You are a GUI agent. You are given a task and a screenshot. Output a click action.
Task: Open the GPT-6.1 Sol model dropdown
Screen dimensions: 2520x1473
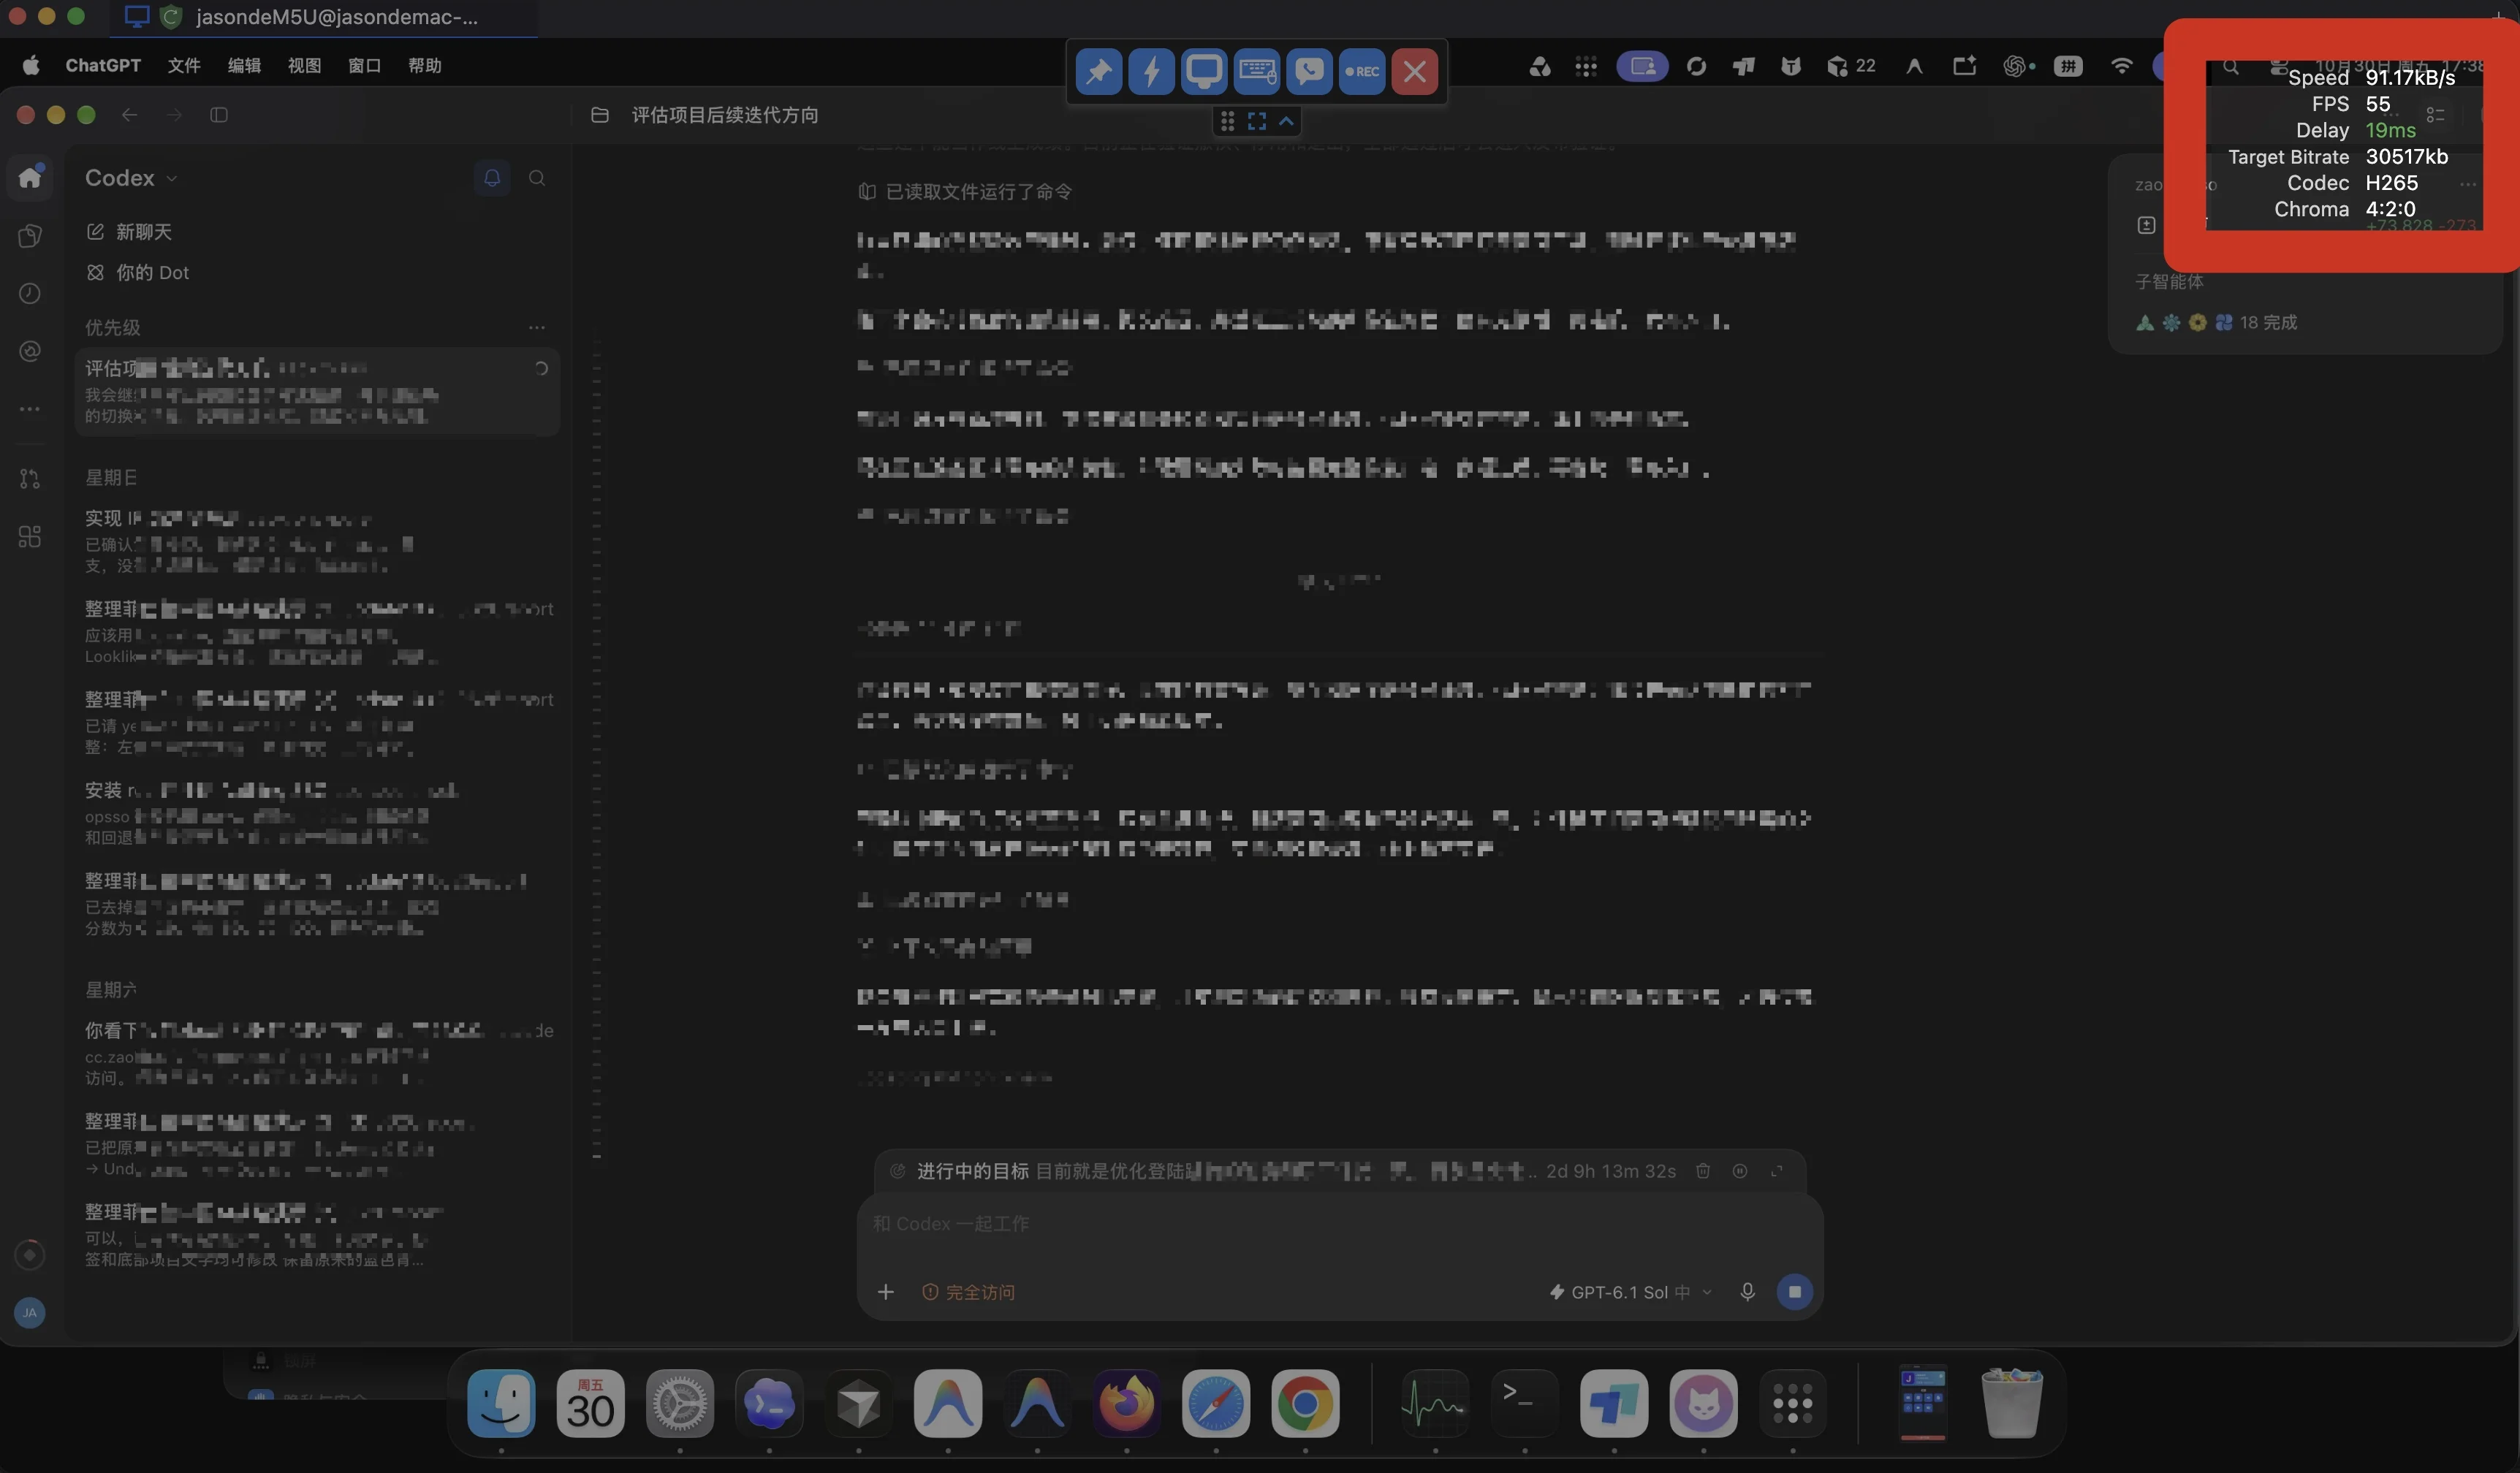pos(1630,1292)
